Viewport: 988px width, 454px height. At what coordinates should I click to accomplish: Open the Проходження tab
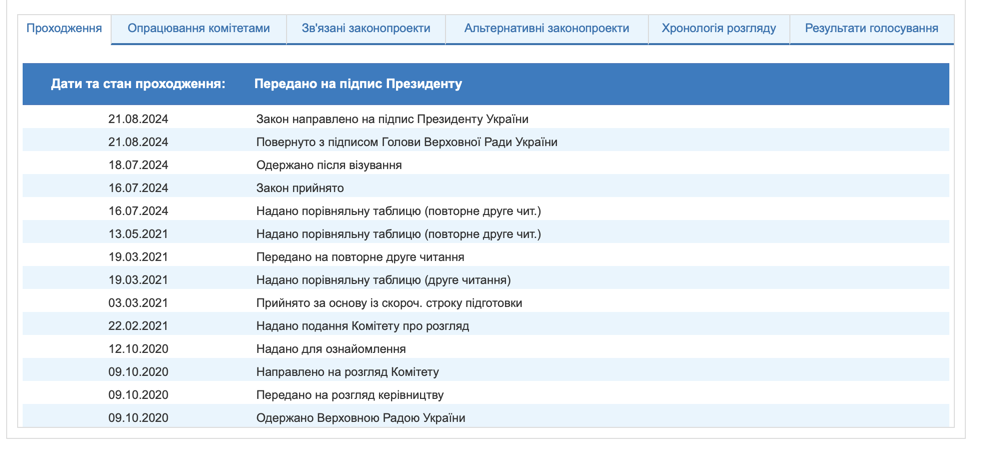tap(64, 28)
